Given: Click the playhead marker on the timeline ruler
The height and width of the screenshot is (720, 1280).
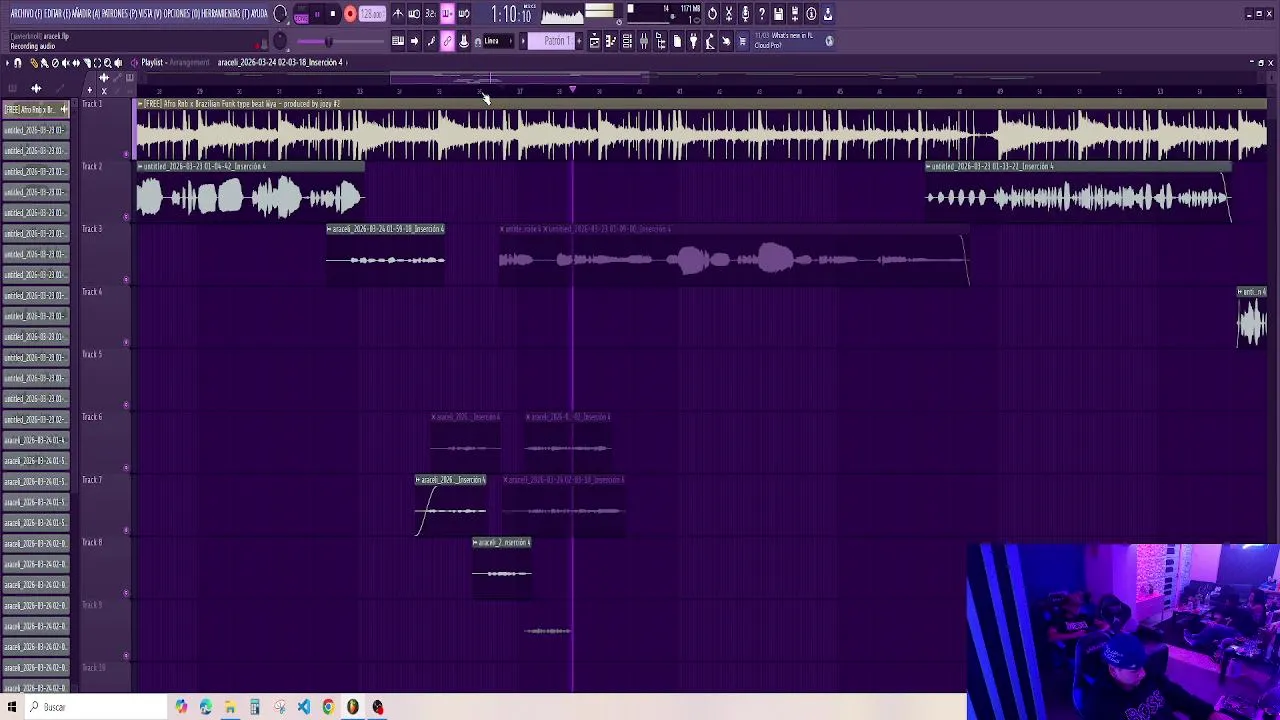Looking at the screenshot, I should (x=572, y=90).
